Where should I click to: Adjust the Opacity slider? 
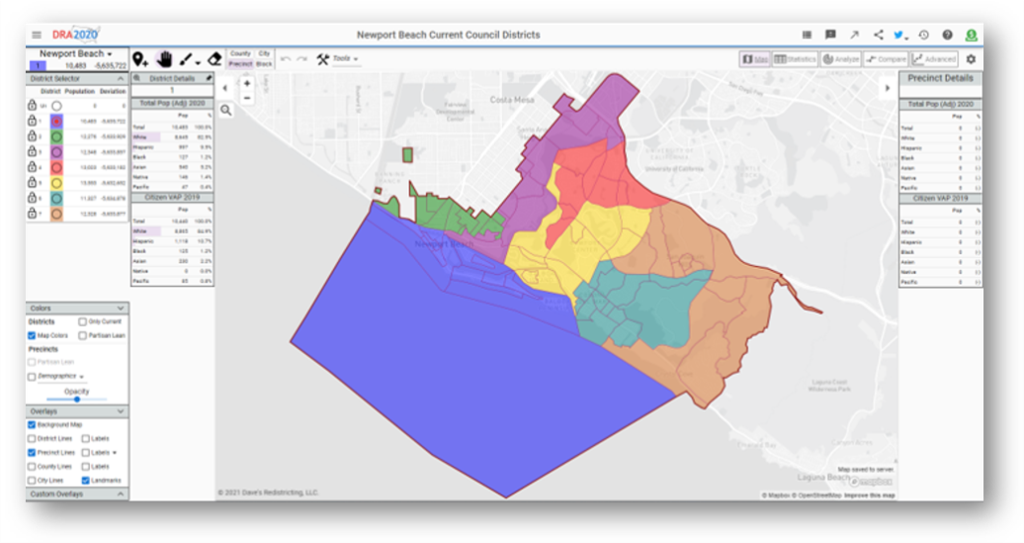point(77,399)
